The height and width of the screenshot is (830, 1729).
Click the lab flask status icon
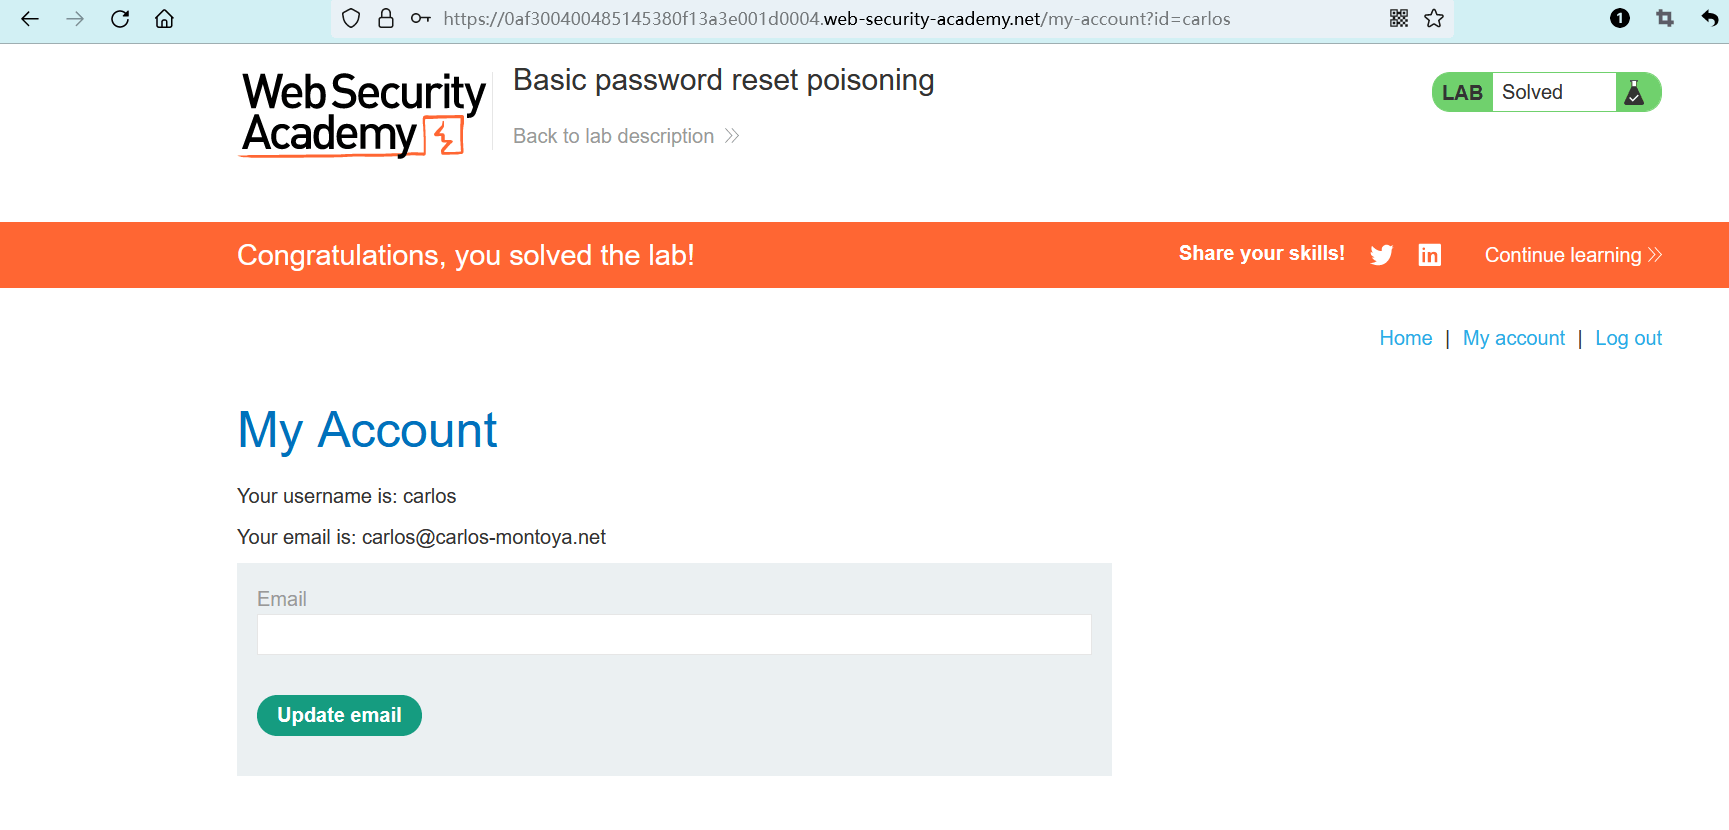(1635, 93)
